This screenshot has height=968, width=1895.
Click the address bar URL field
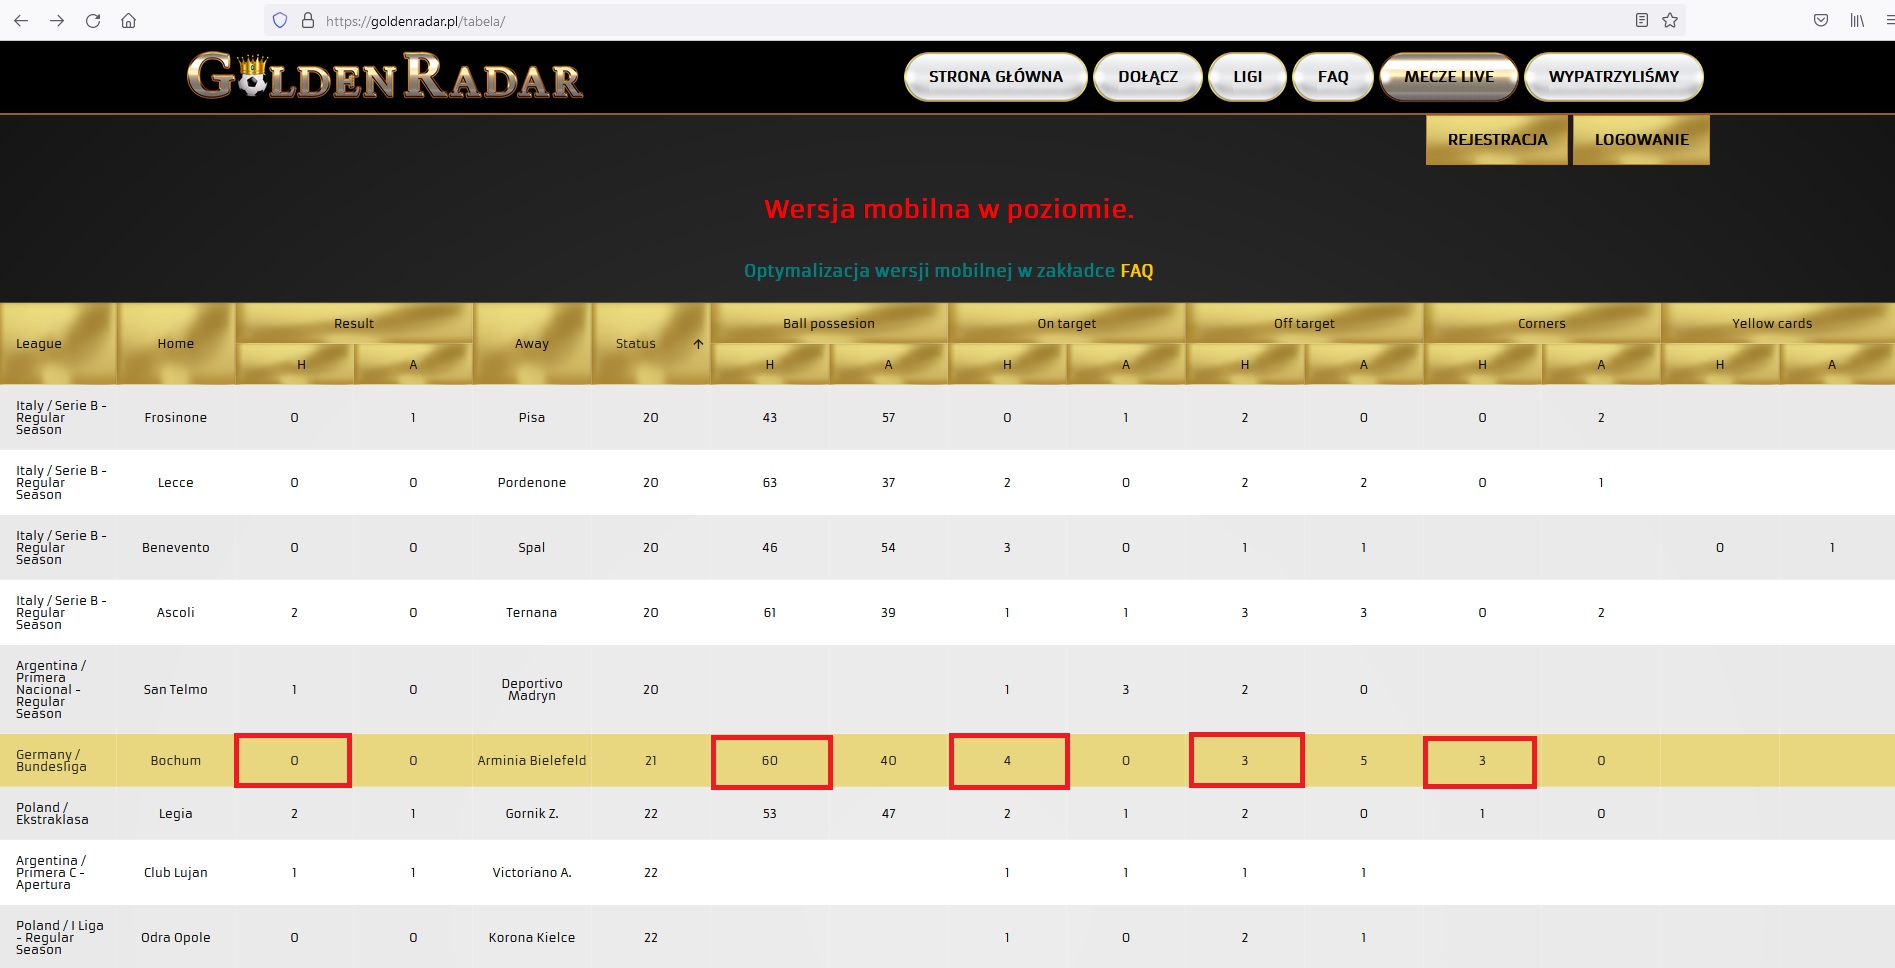(x=960, y=20)
